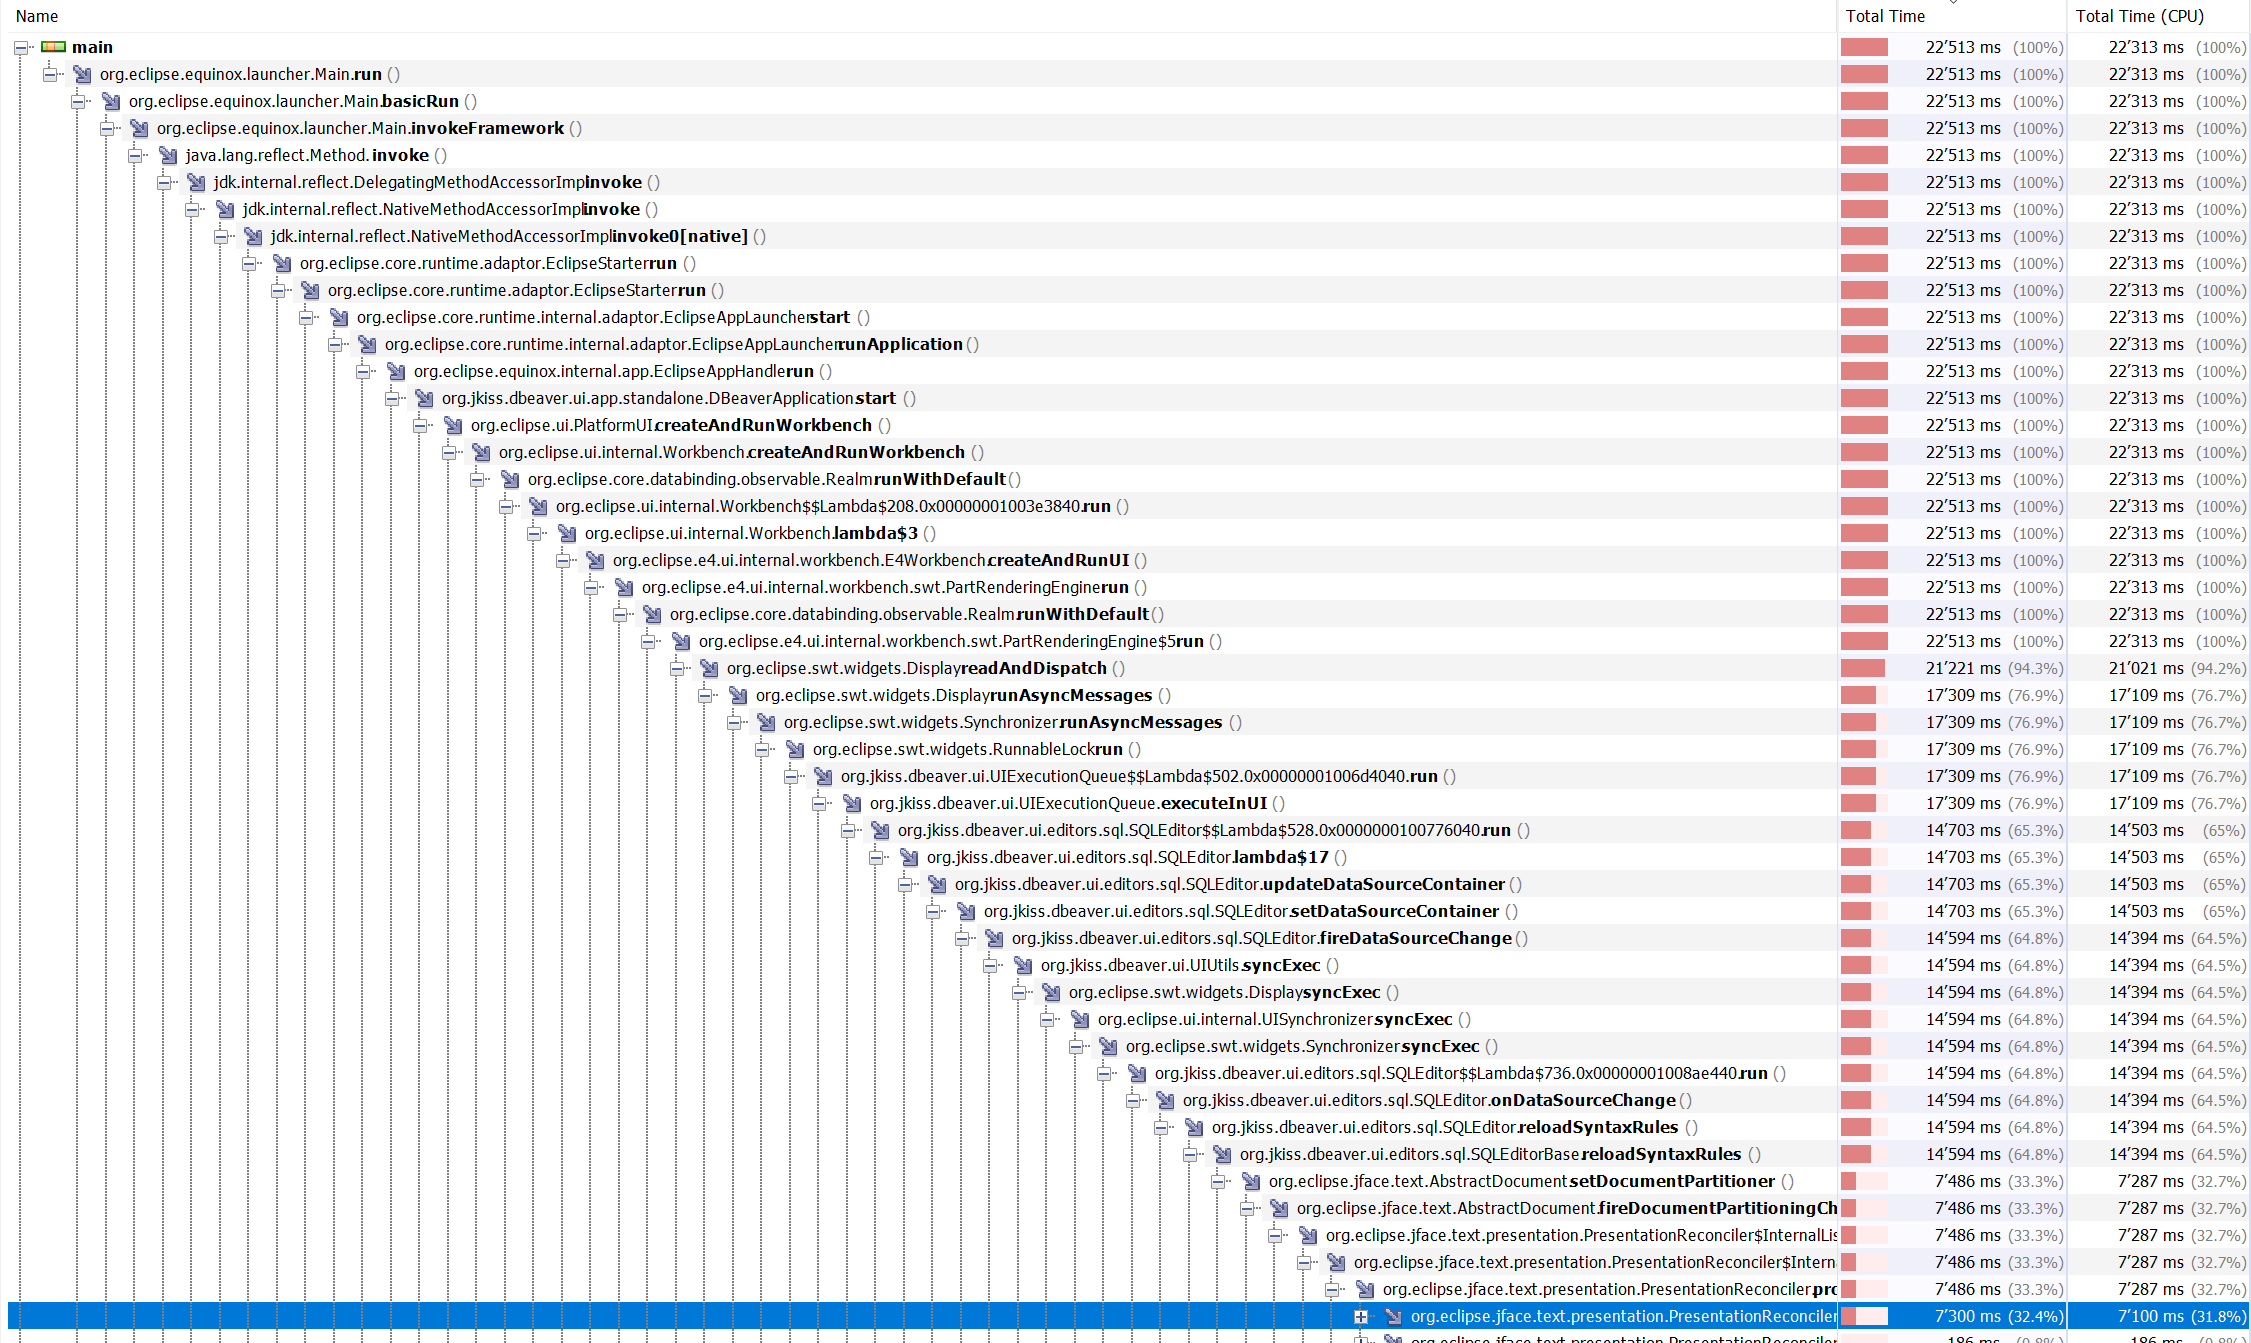Click the UISynchronizer.syncExec method icon
Viewport: 2251px width, 1343px height.
1080,1019
